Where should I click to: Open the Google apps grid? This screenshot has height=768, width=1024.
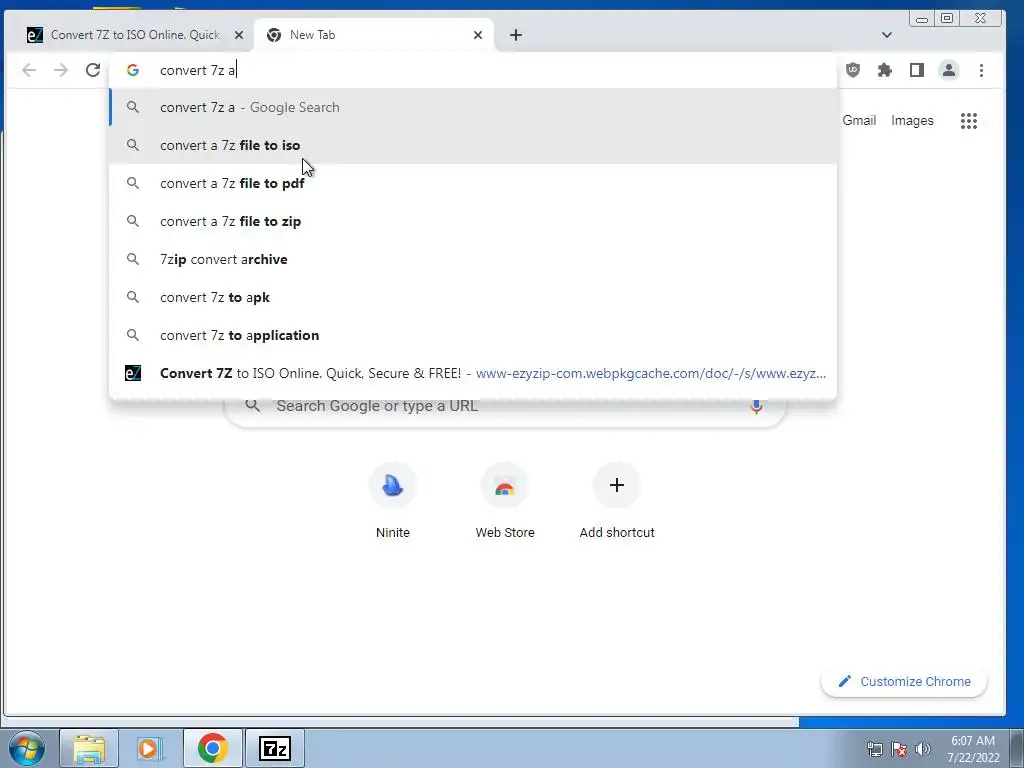[x=969, y=121]
